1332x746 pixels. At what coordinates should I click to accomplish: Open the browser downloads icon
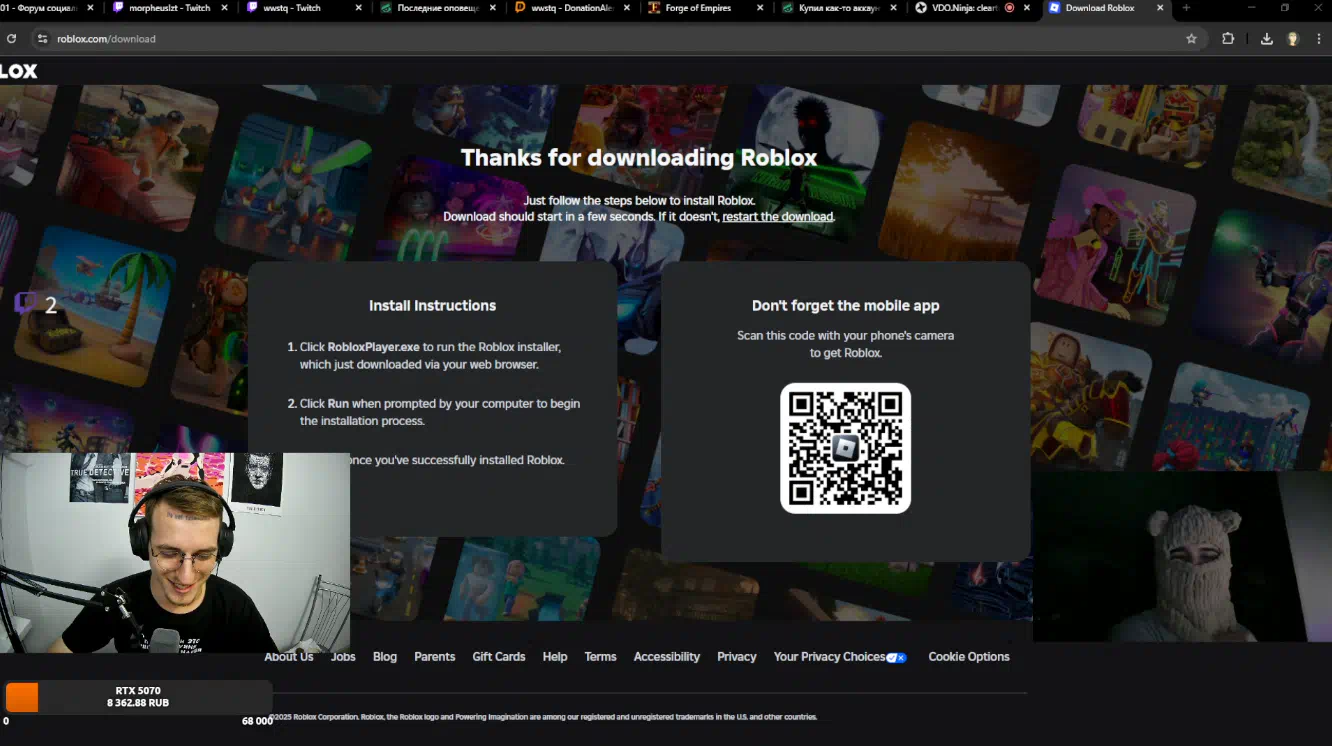1266,39
